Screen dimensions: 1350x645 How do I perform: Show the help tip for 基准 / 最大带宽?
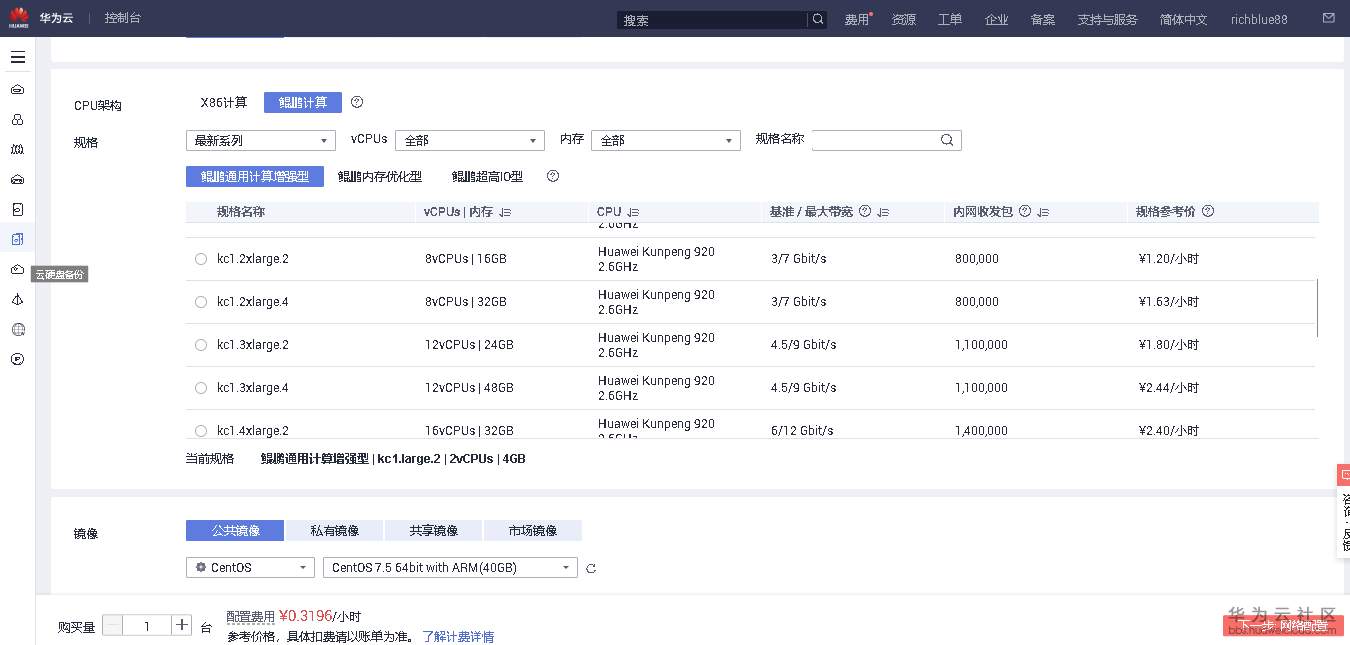[865, 211]
